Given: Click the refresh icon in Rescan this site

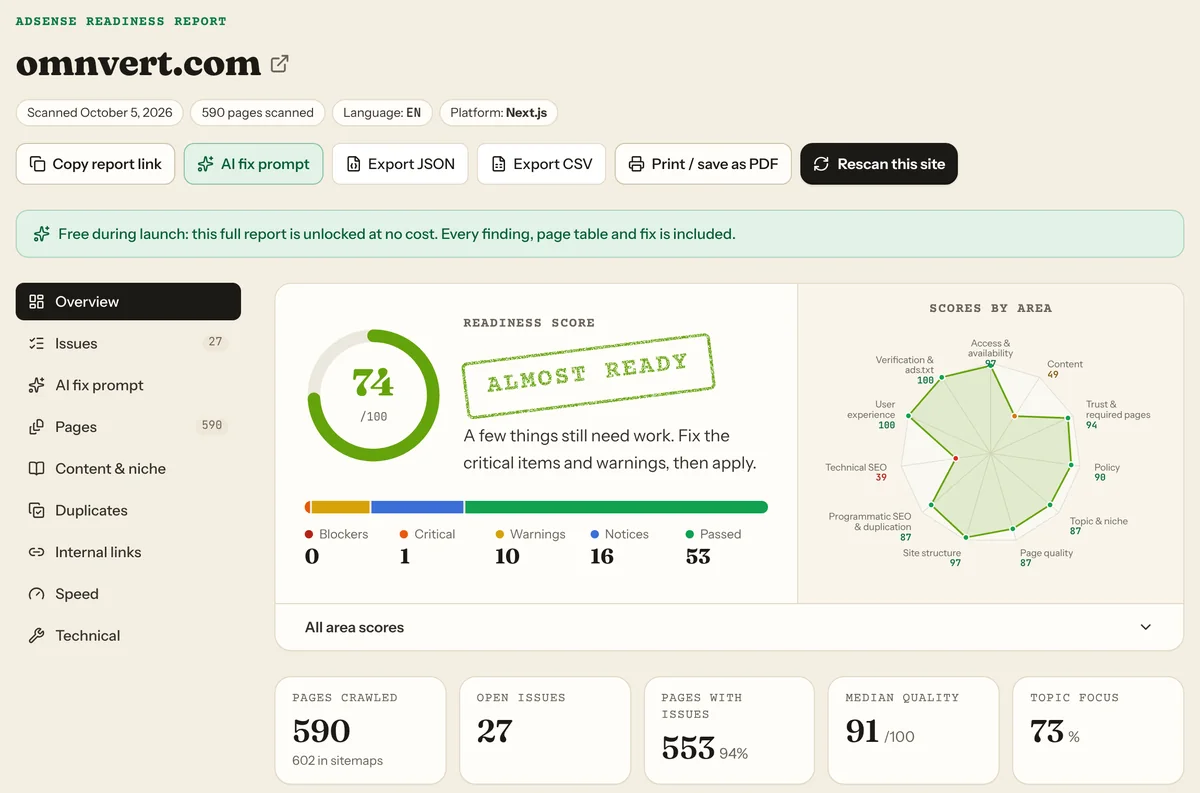Looking at the screenshot, I should [821, 164].
